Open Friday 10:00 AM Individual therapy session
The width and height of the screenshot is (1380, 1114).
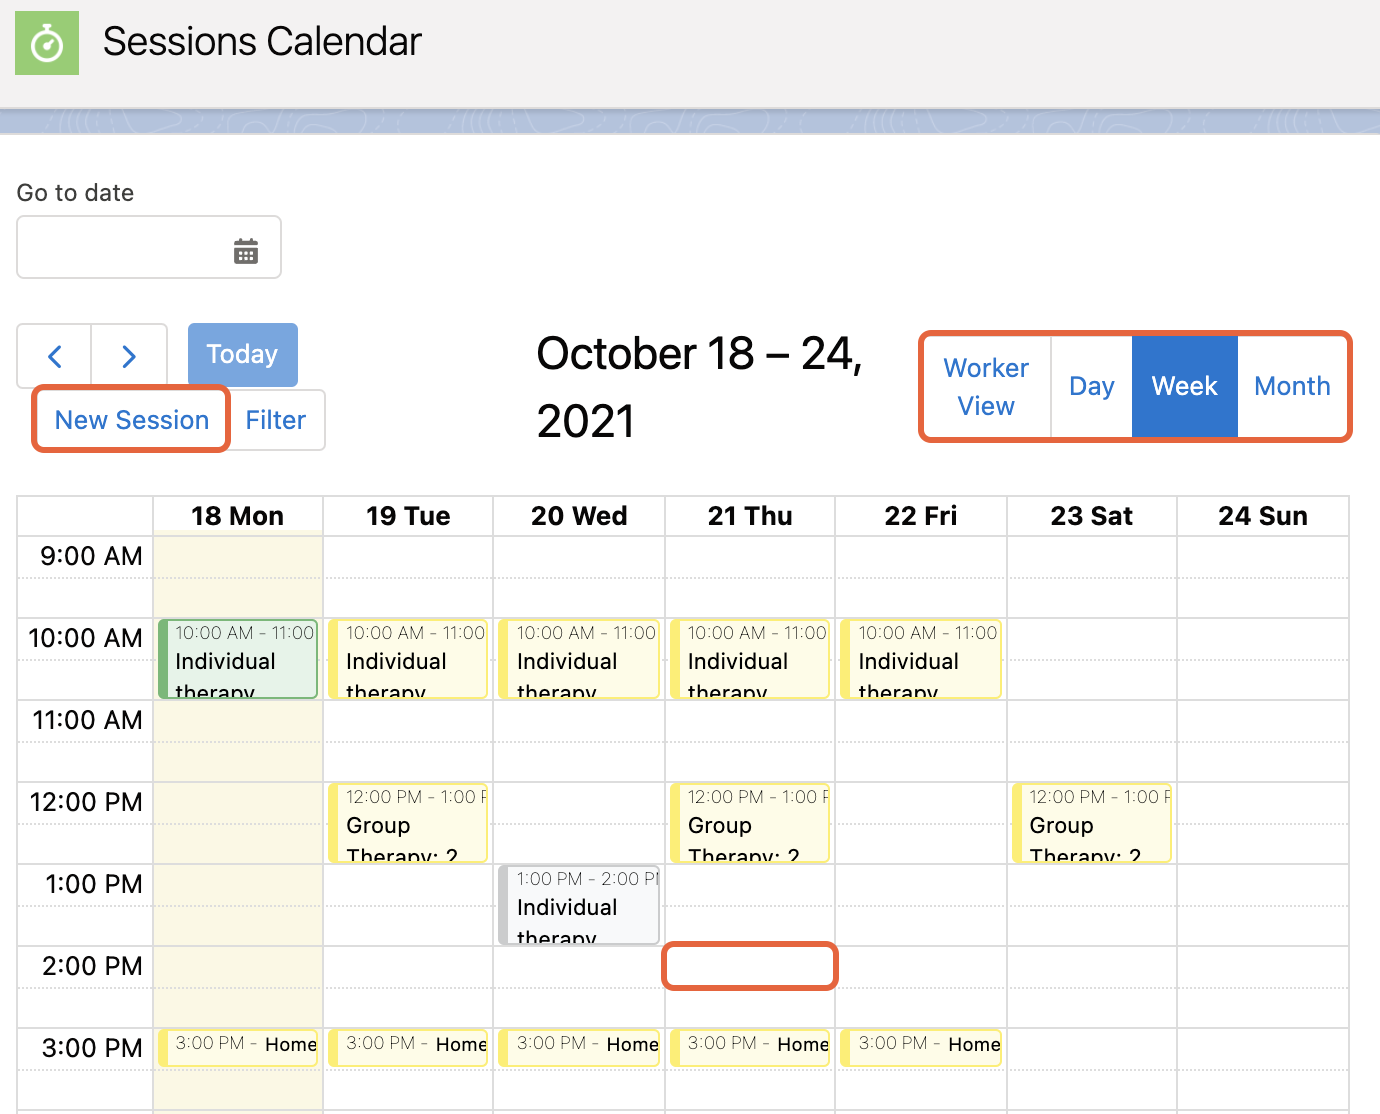[x=921, y=659]
